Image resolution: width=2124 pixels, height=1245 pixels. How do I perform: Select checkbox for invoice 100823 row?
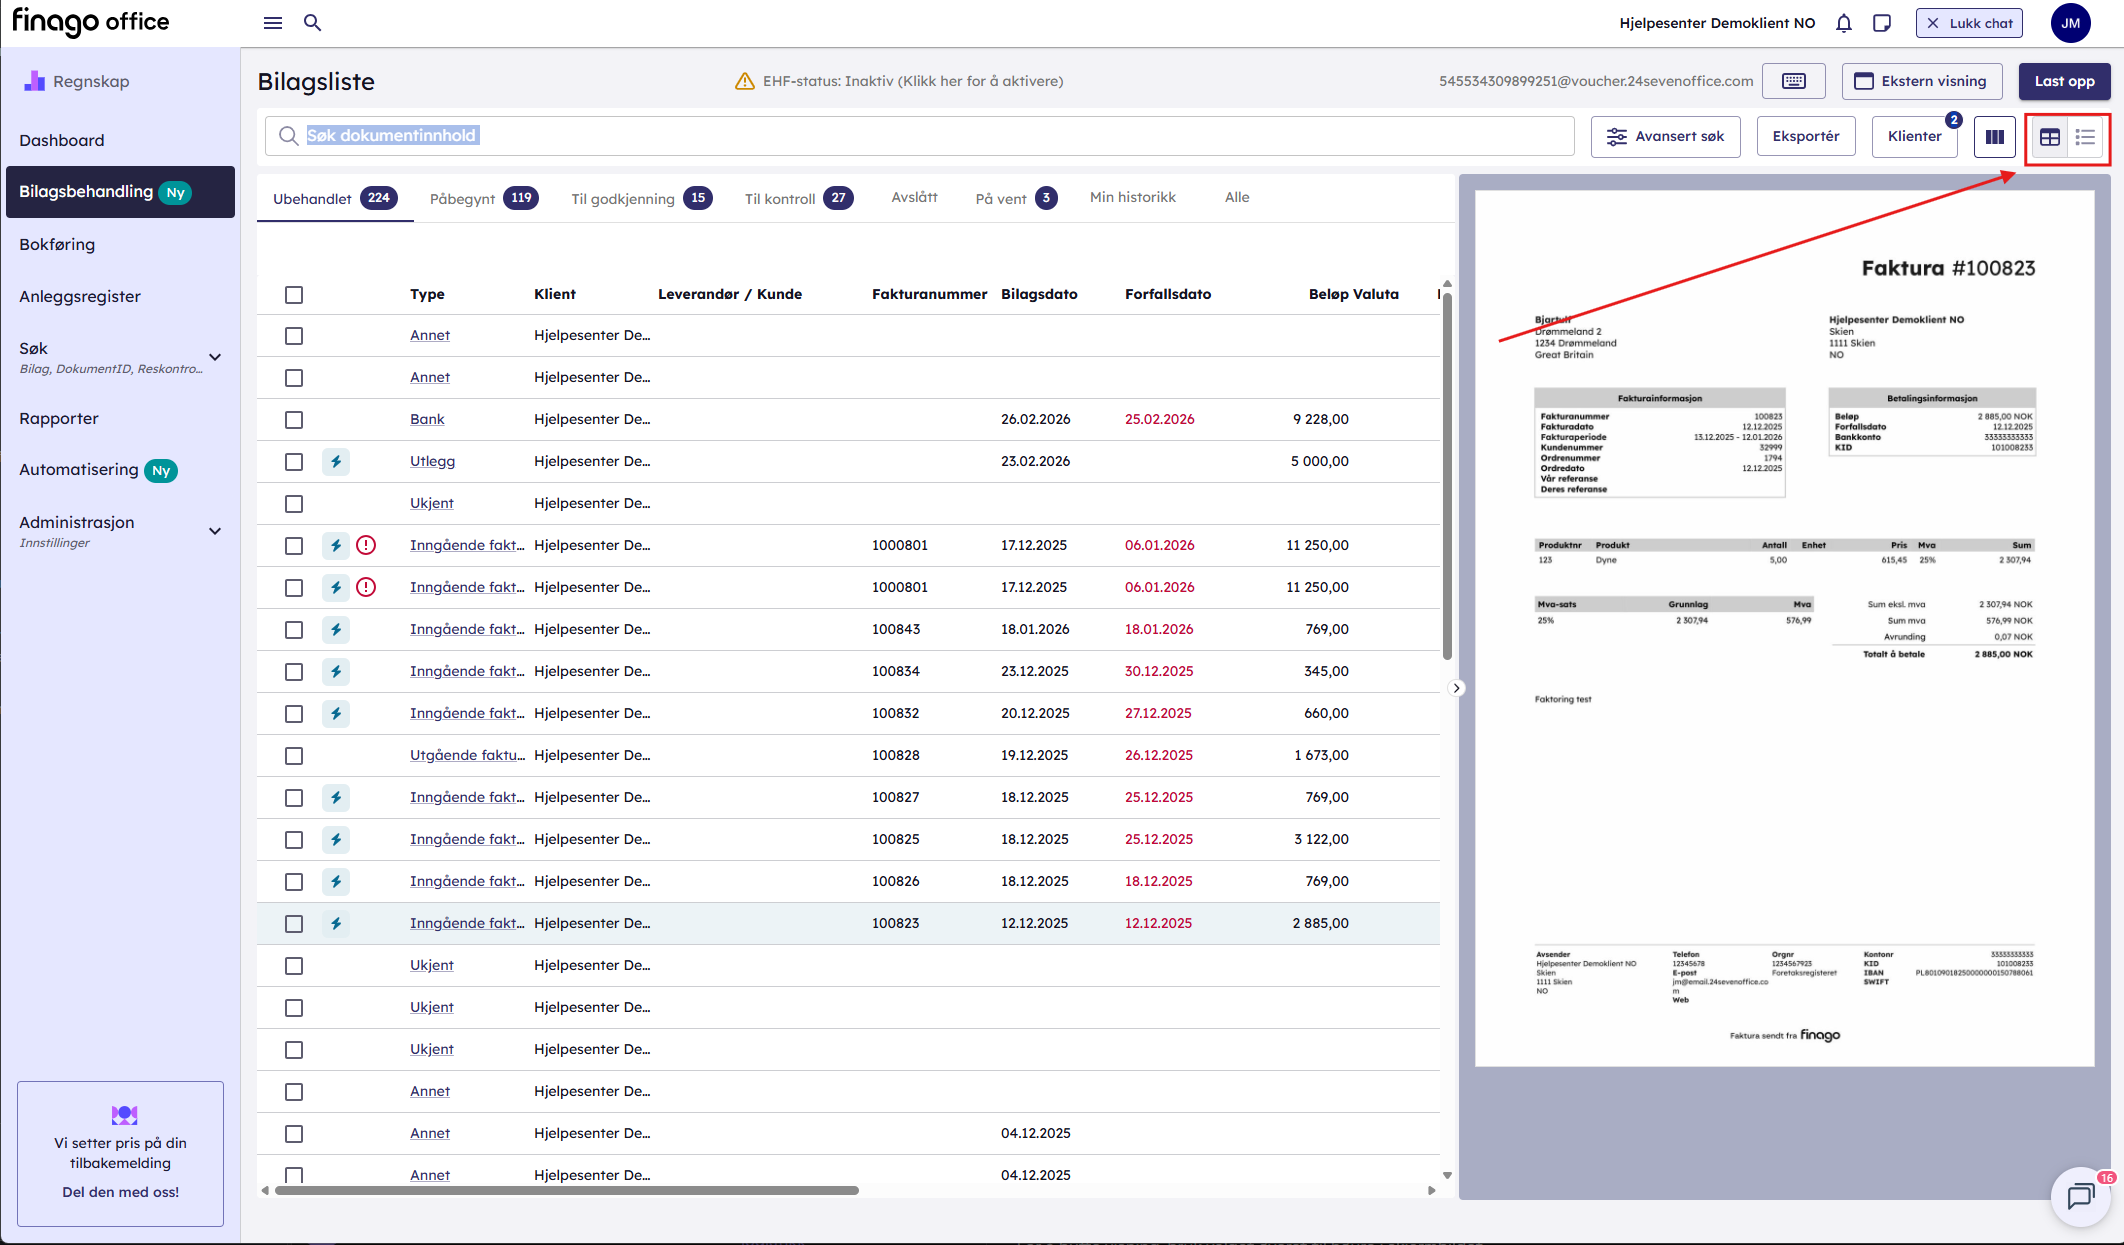[x=293, y=924]
